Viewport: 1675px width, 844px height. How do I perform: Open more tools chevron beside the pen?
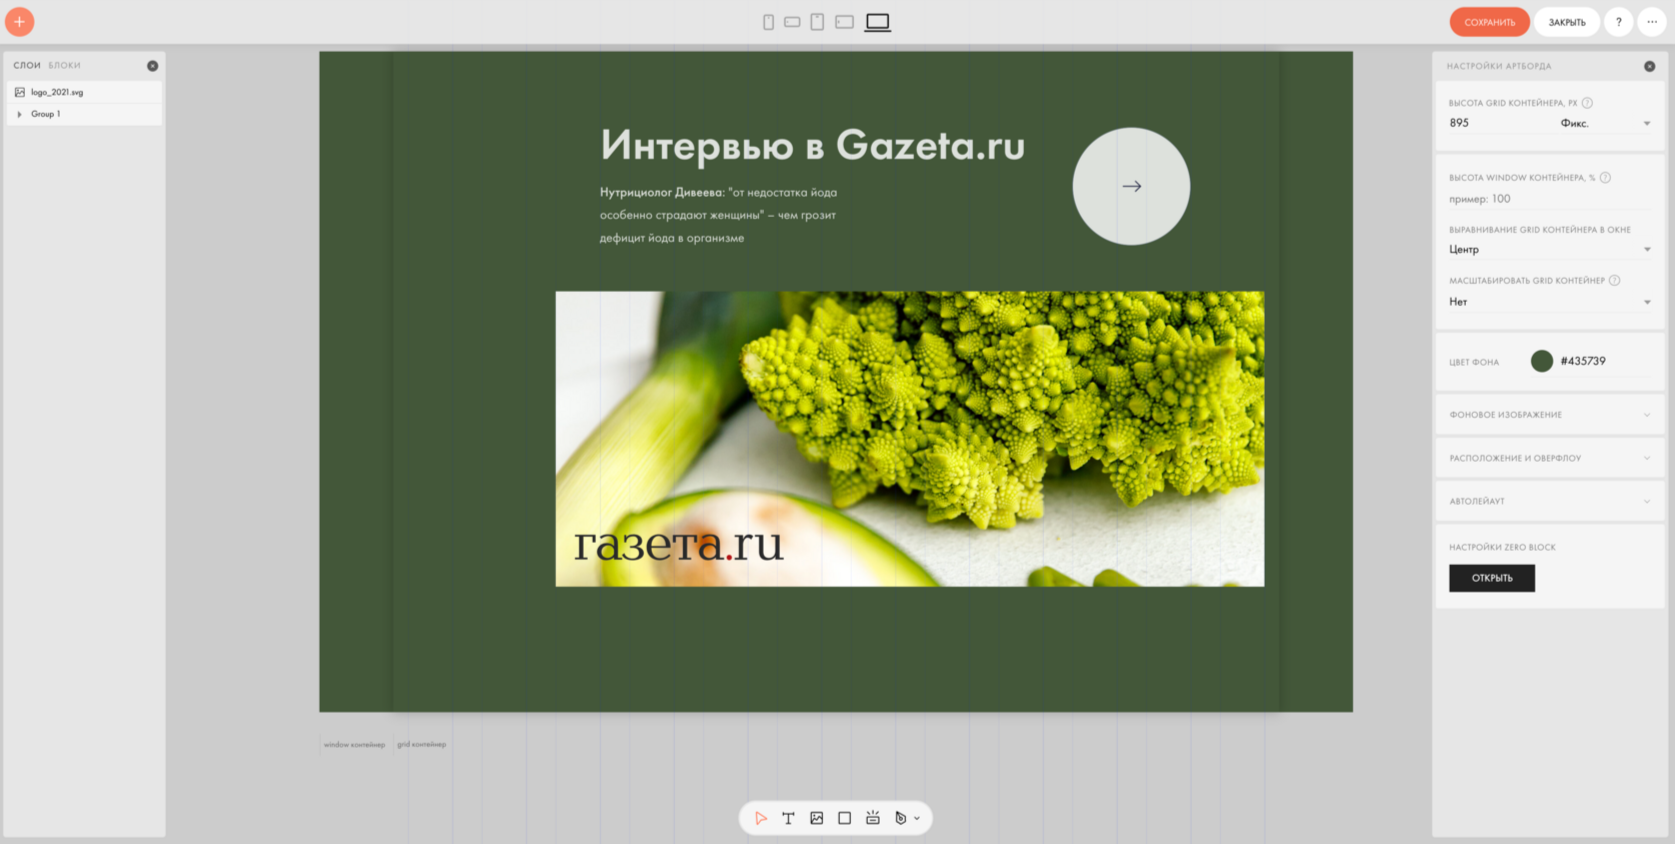click(x=917, y=818)
